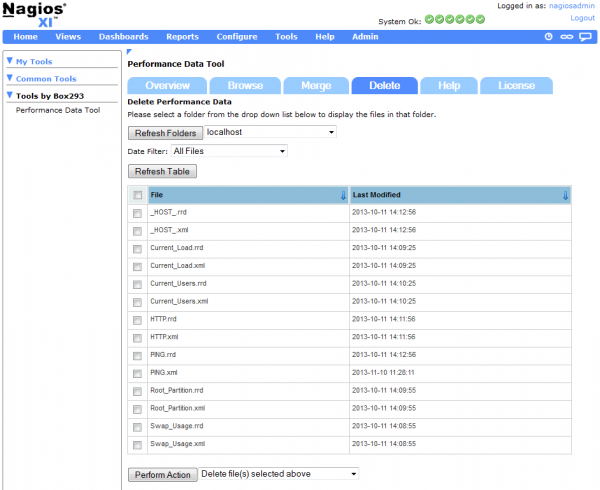The image size is (600, 490).
Task: Open the Configure menu
Action: point(236,36)
